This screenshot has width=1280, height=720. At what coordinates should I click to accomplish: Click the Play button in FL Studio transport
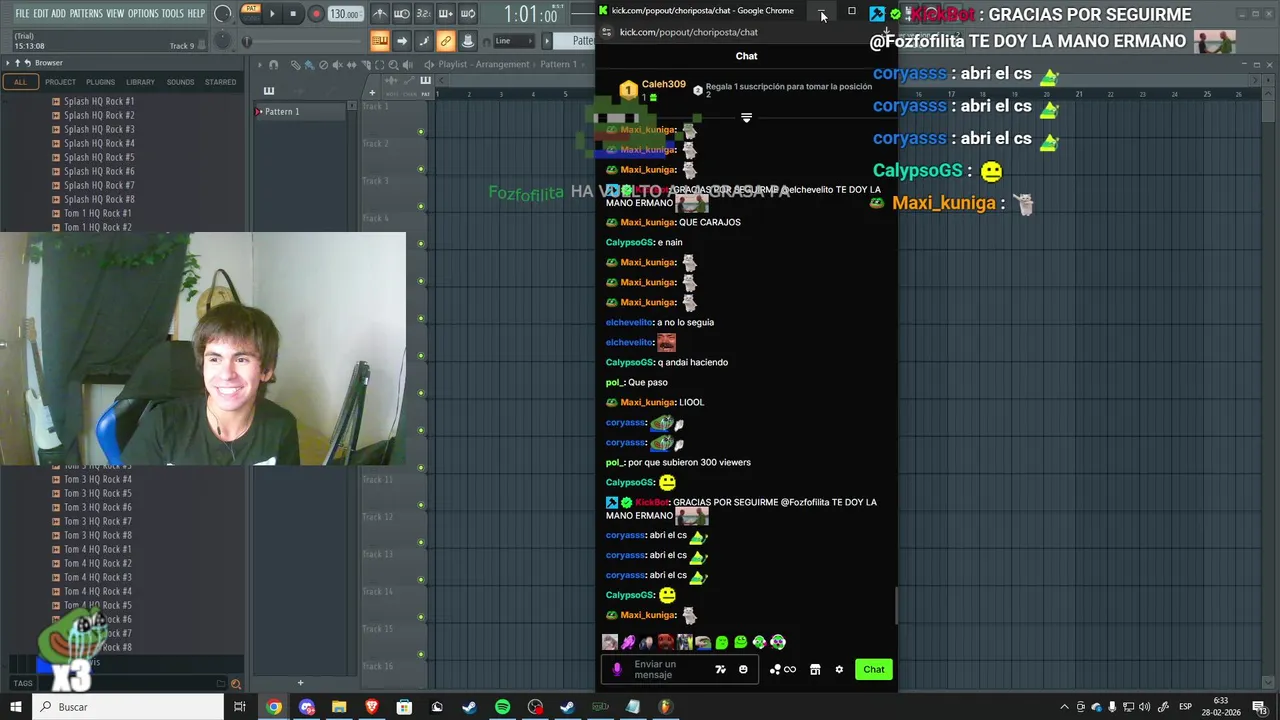point(272,13)
